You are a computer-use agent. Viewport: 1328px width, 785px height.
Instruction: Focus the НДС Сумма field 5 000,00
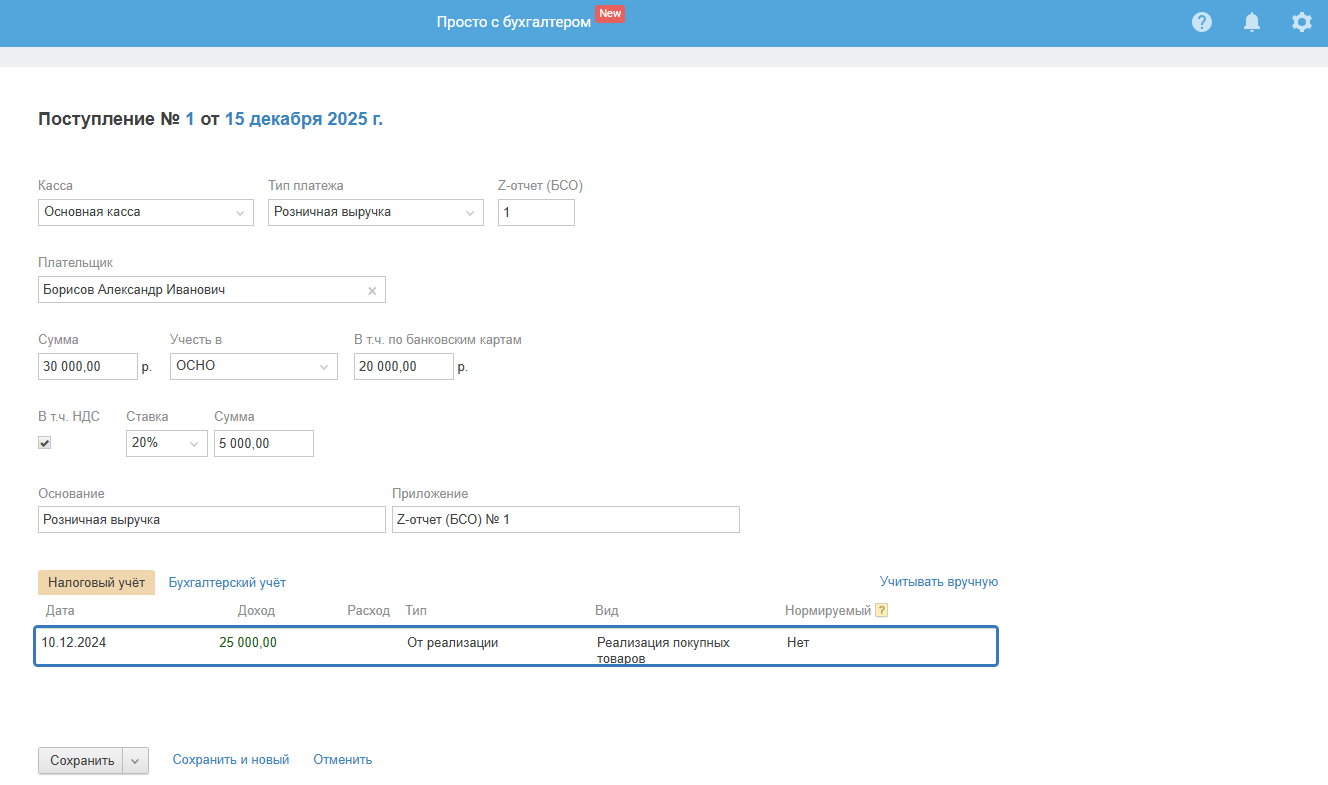(264, 443)
